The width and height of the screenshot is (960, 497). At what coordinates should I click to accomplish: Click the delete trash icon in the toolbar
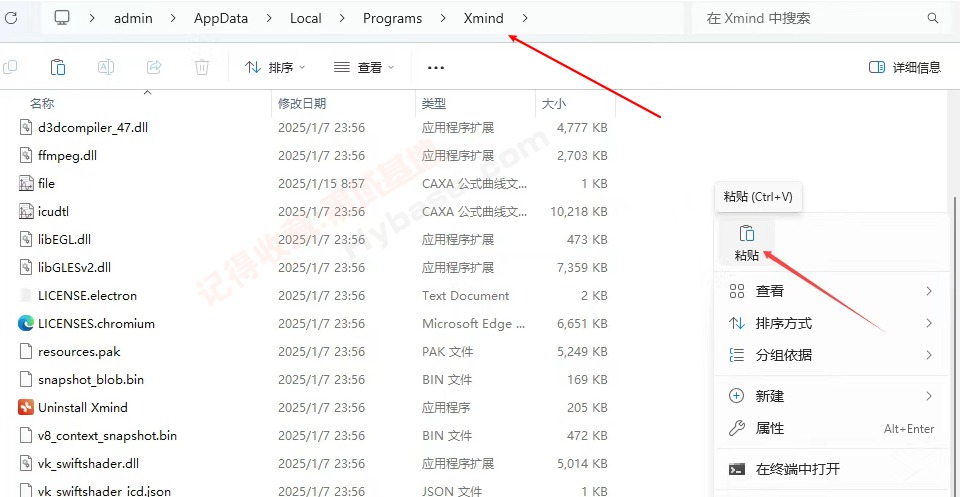pos(201,67)
